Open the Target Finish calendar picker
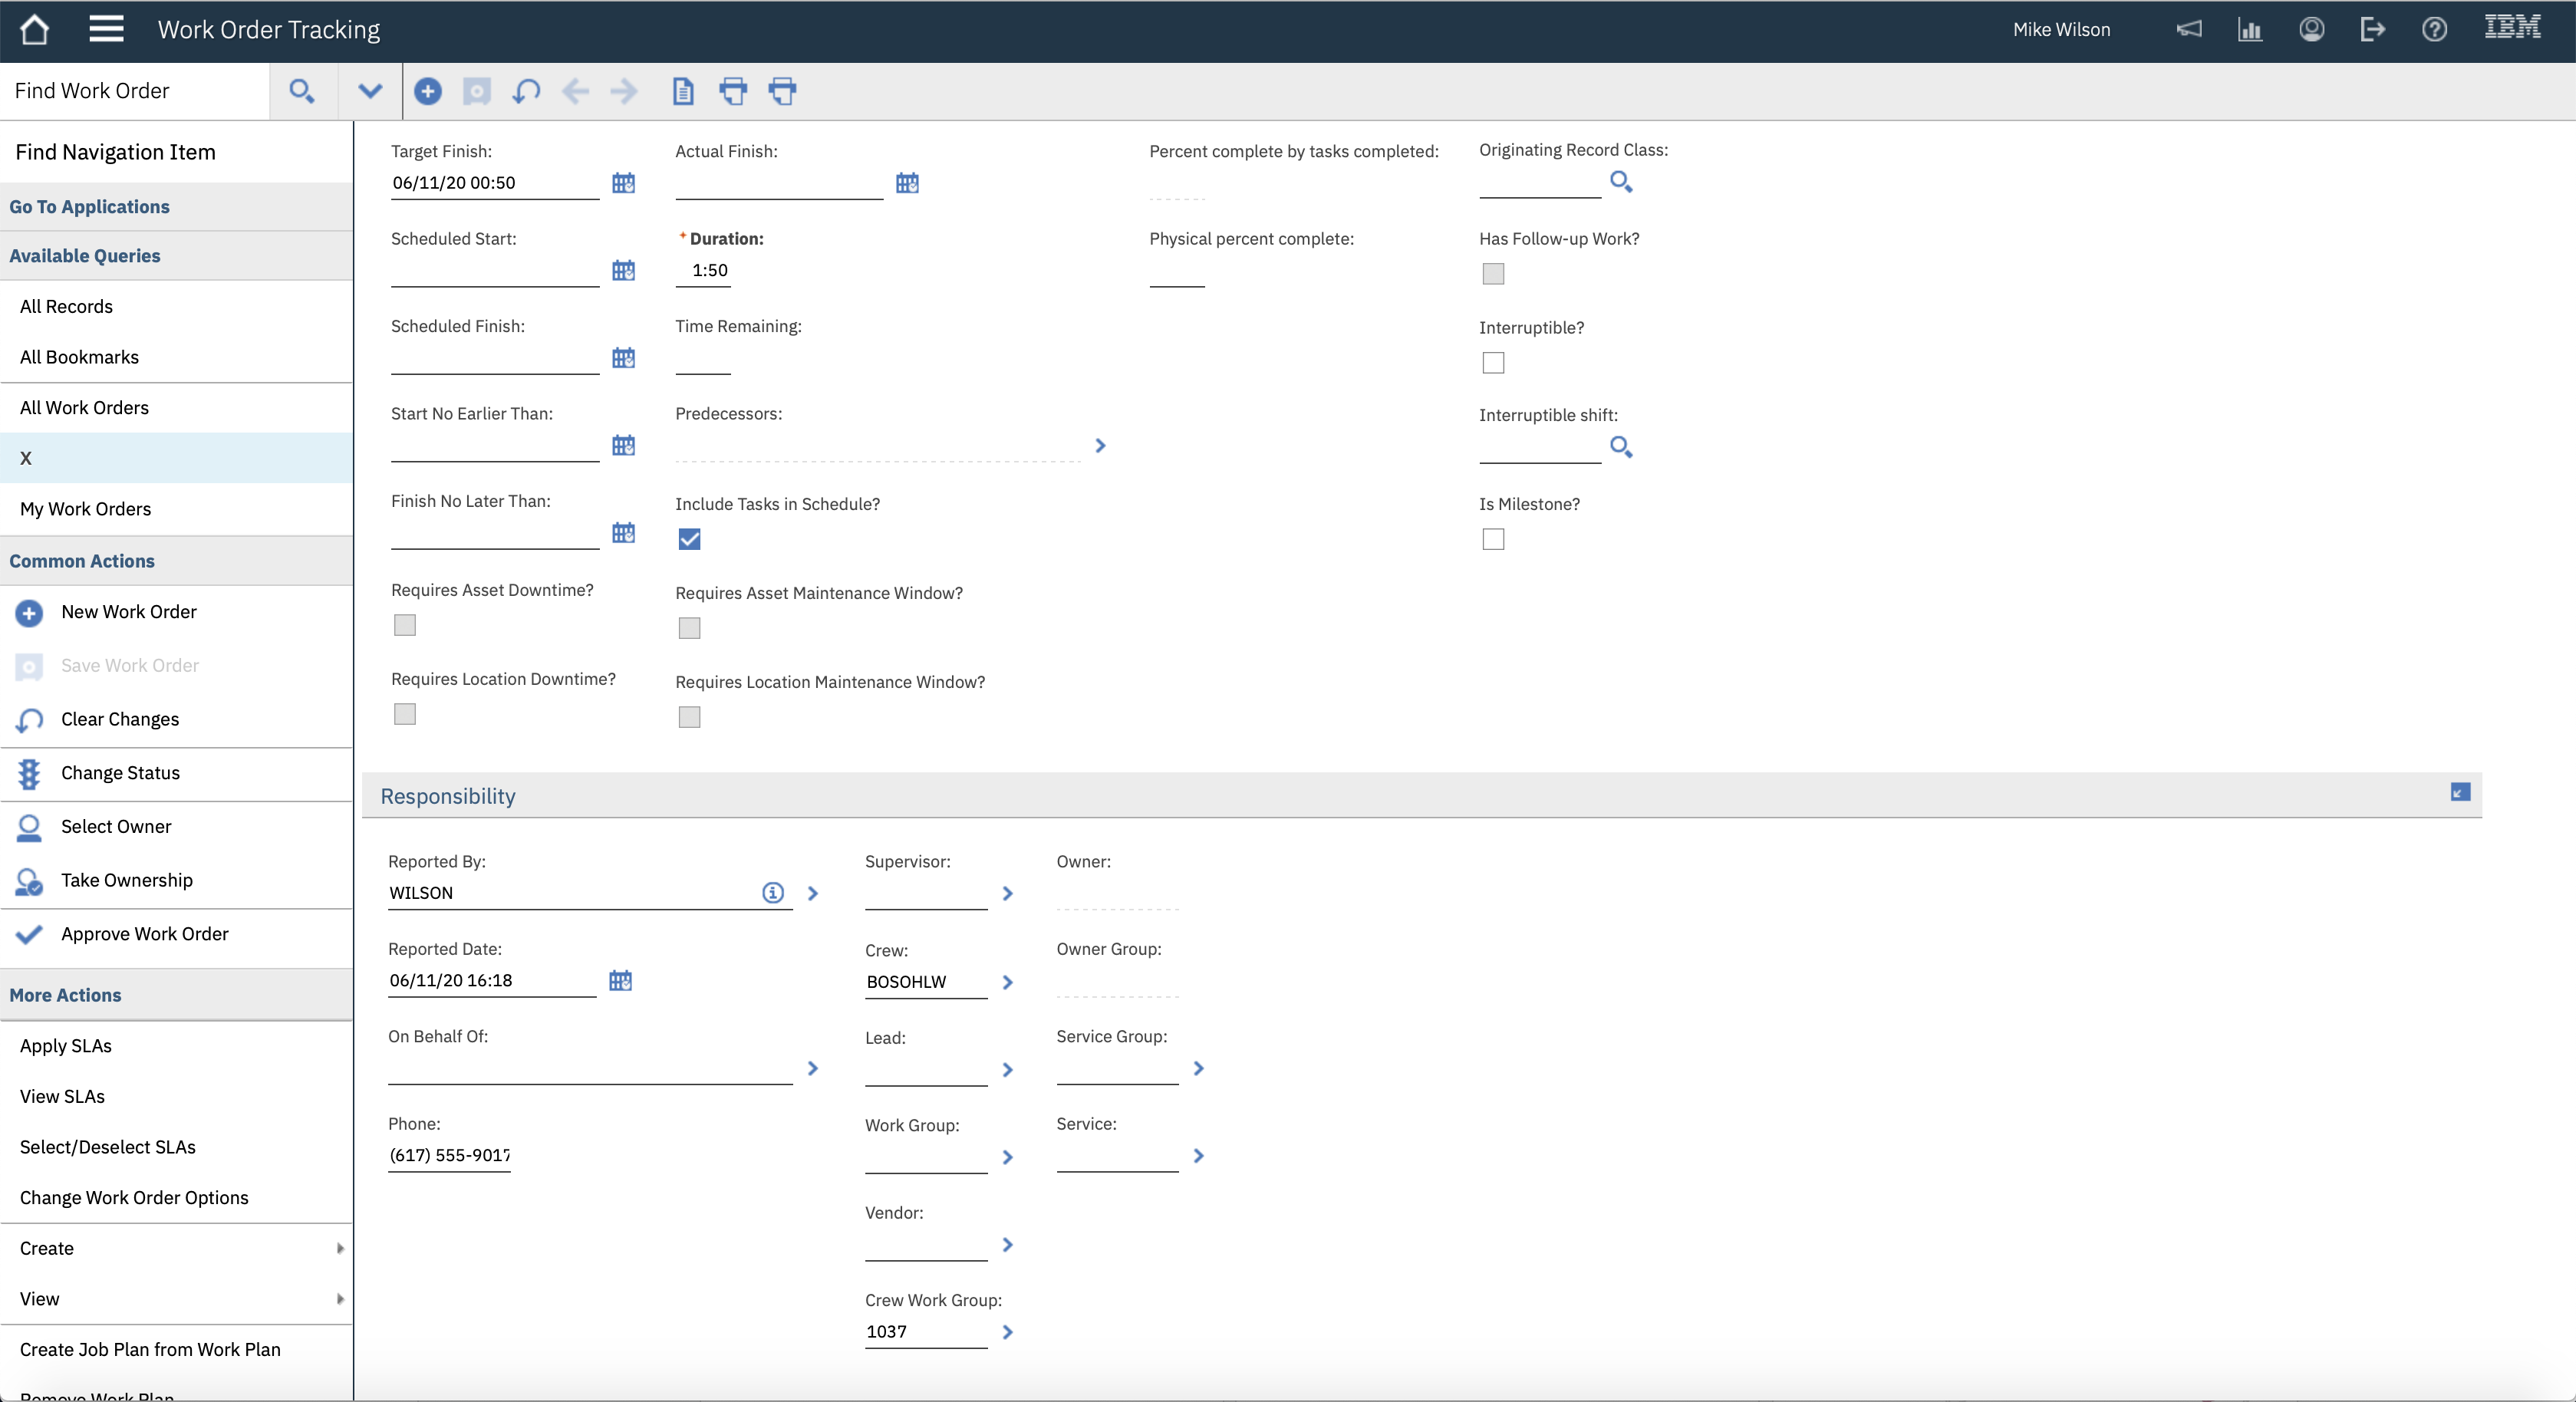The height and width of the screenshot is (1402, 2576). tap(623, 183)
